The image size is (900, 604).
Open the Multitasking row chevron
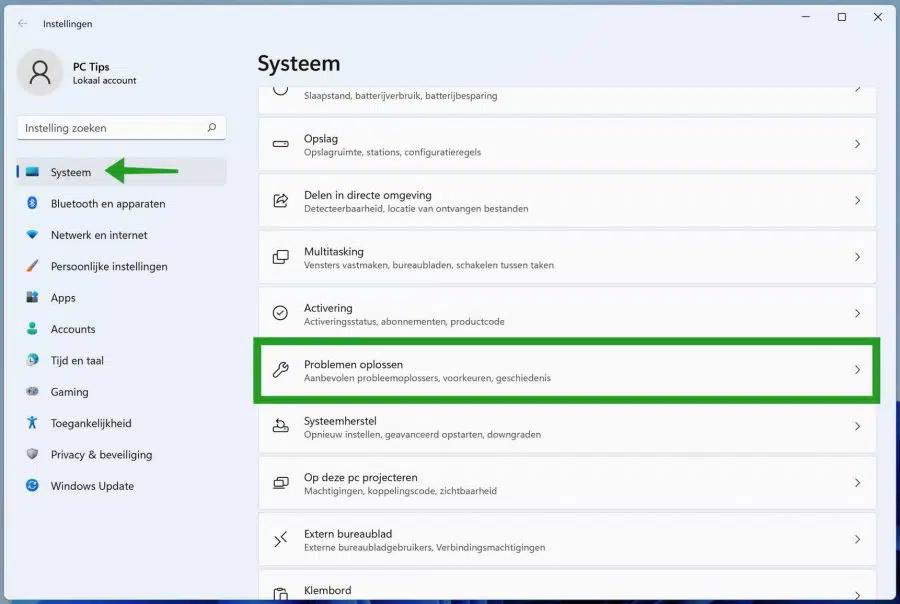point(857,257)
